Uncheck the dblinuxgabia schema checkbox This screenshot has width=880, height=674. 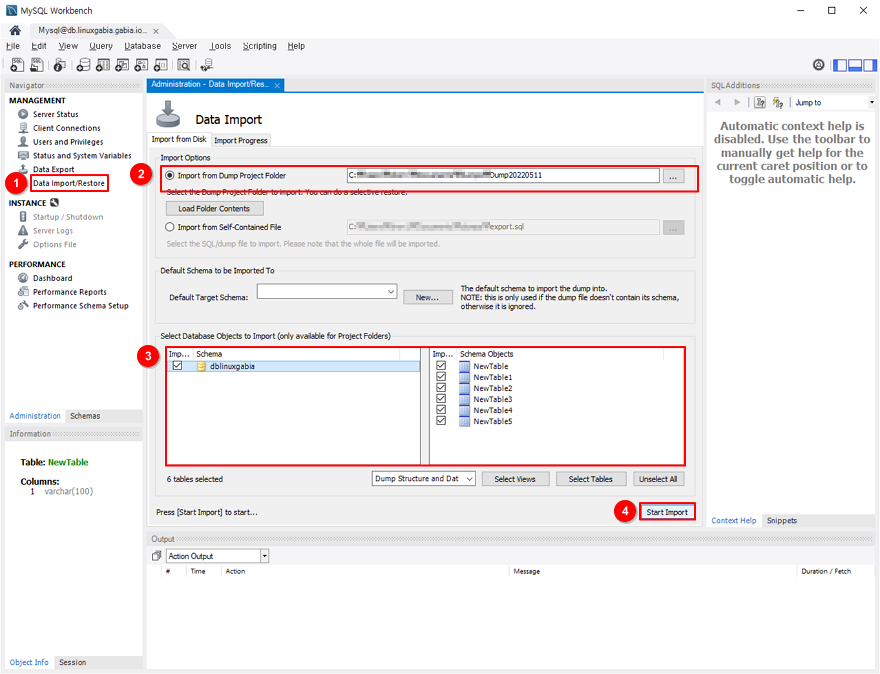(177, 366)
